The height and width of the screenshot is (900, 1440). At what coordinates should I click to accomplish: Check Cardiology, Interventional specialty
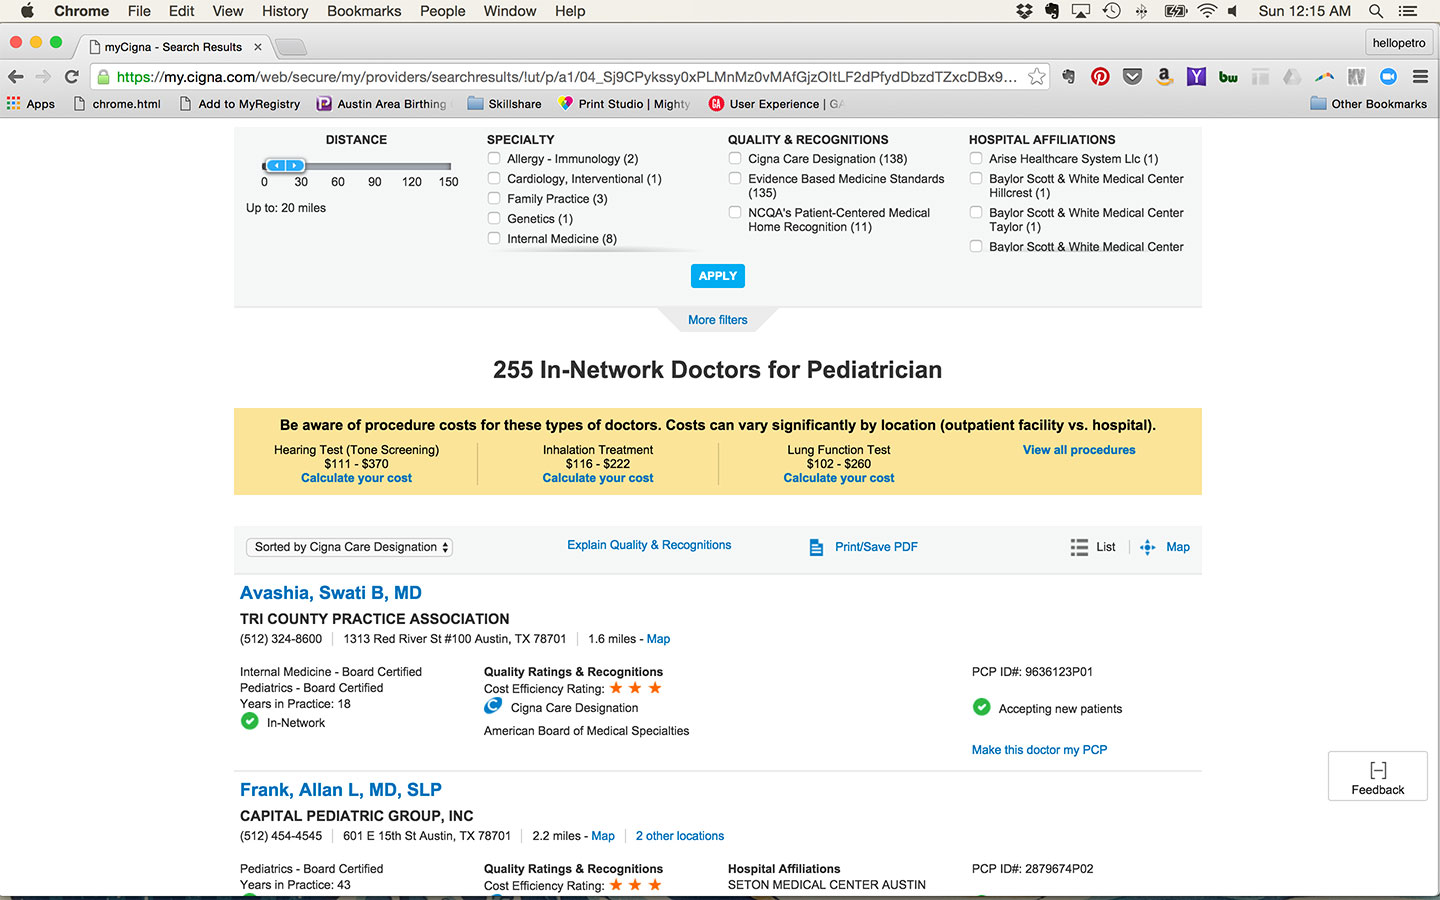pyautogui.click(x=494, y=178)
